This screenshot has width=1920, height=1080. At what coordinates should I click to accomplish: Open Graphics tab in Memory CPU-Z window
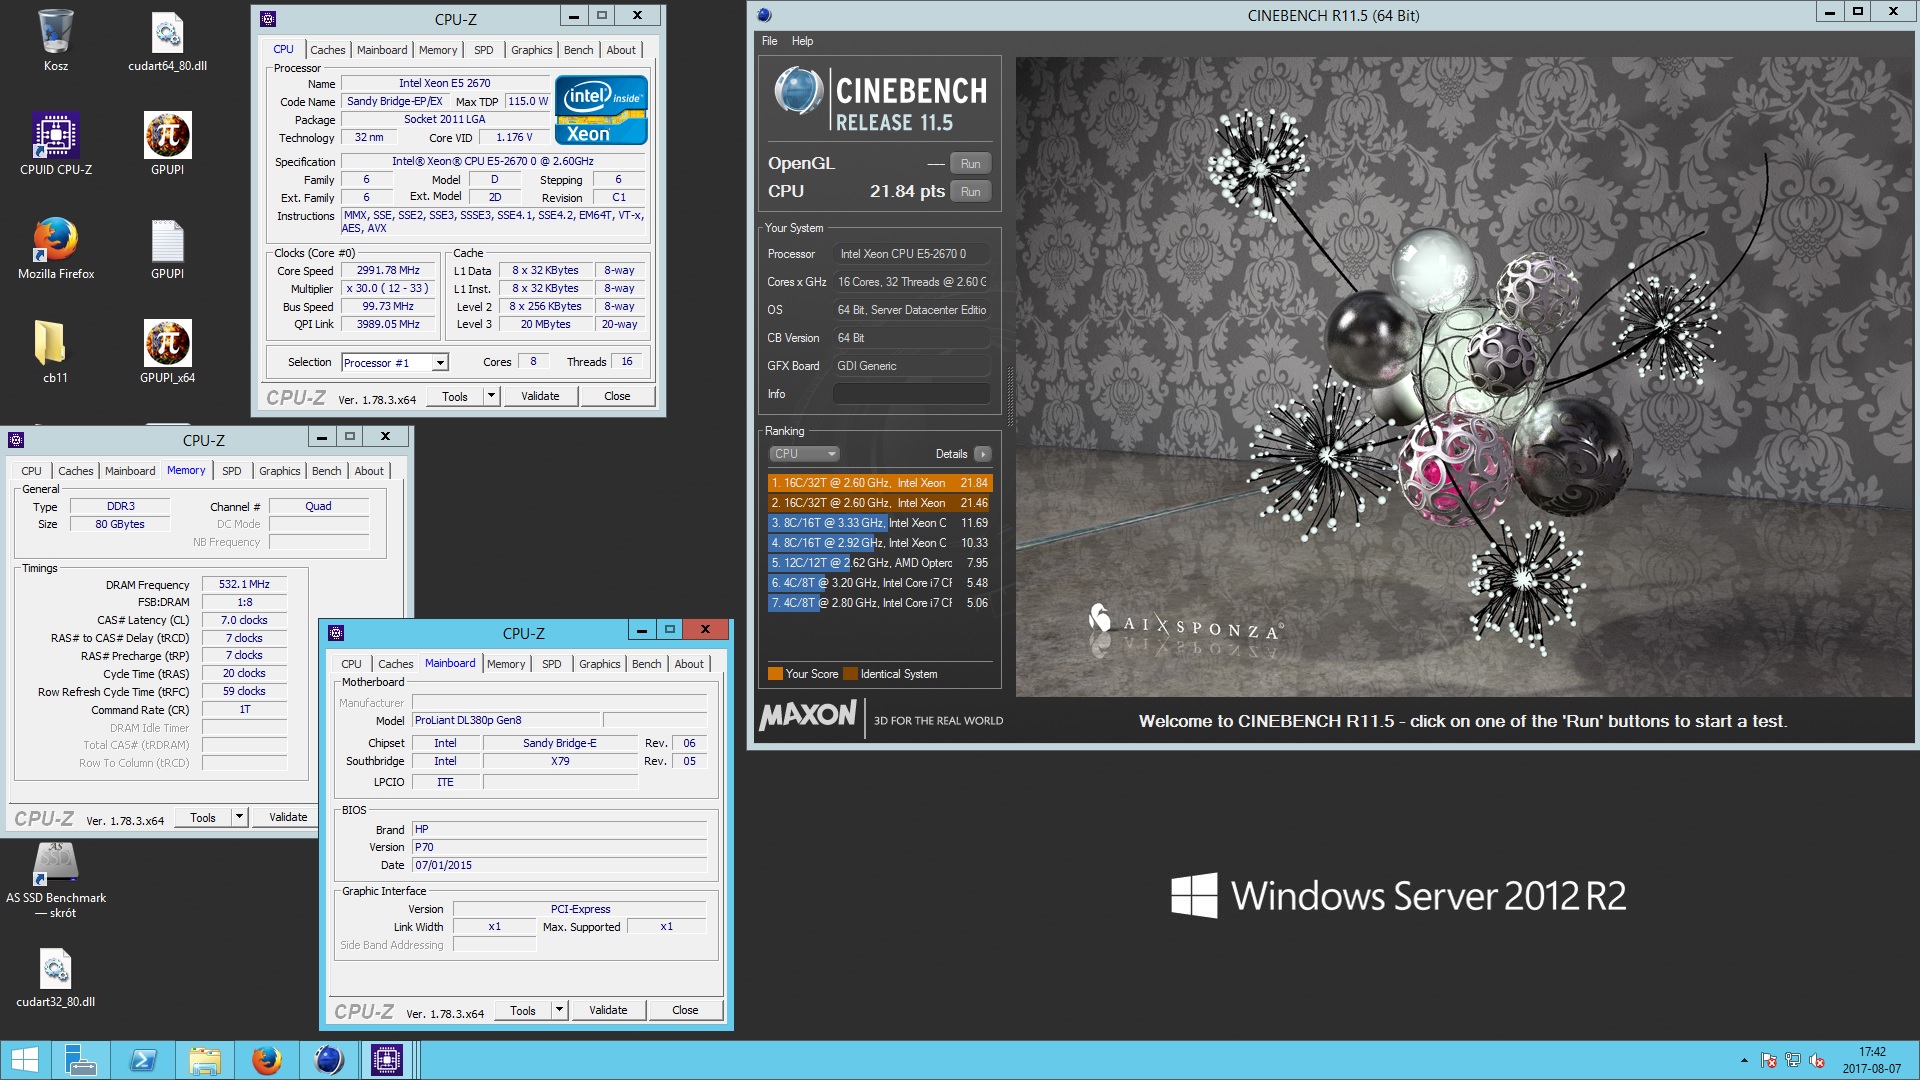click(279, 471)
